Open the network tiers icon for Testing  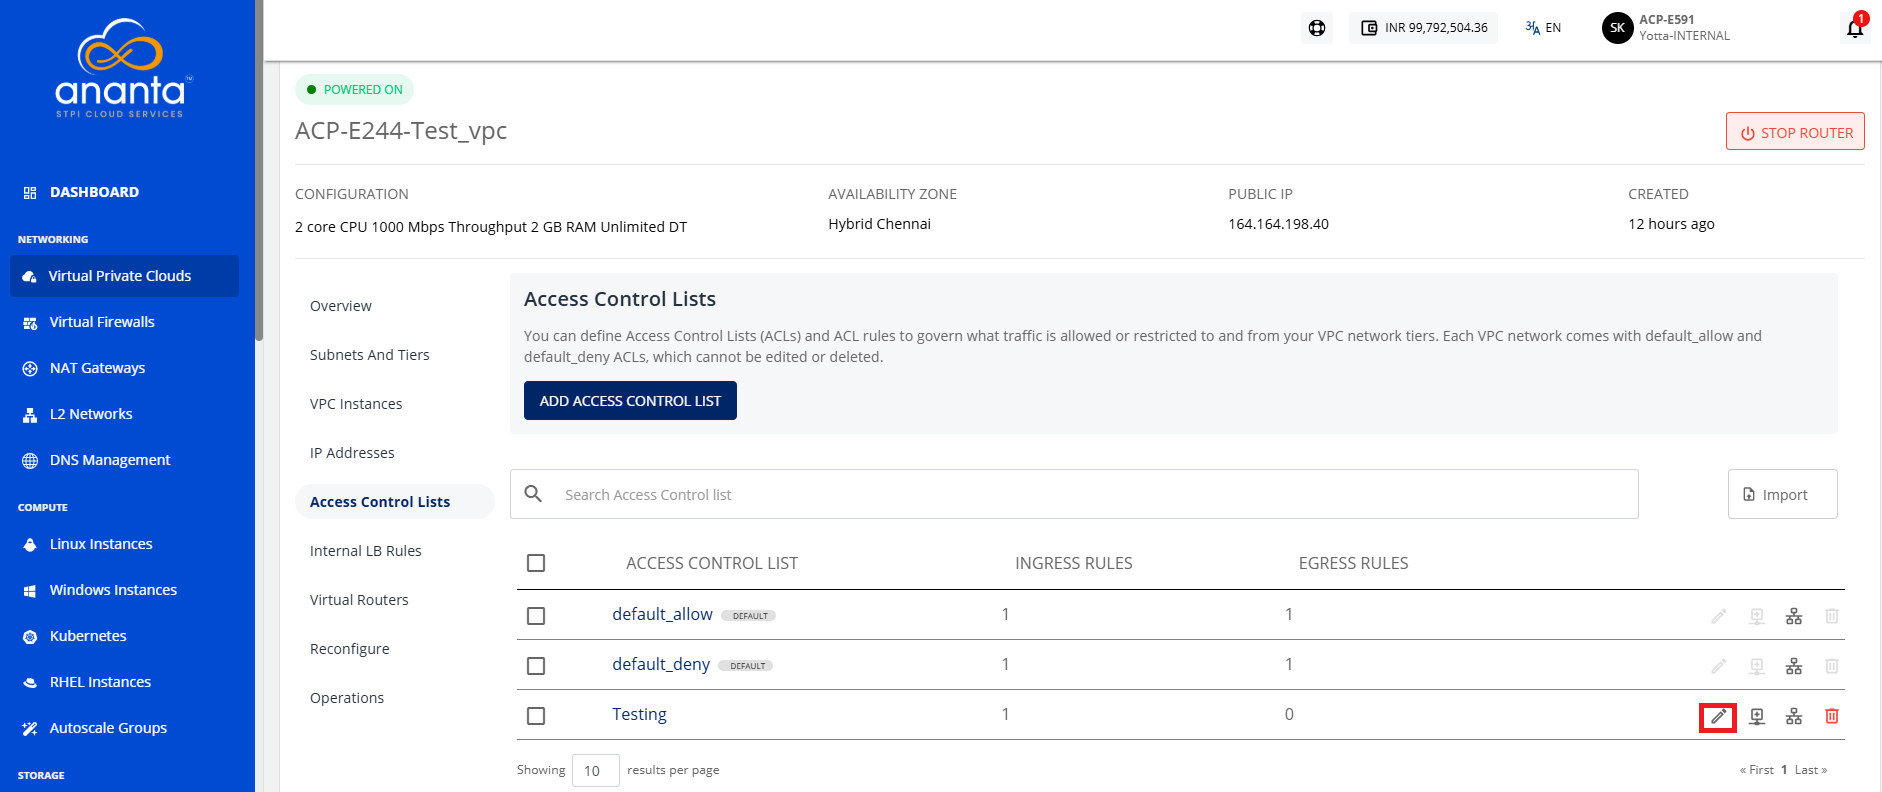(x=1794, y=716)
